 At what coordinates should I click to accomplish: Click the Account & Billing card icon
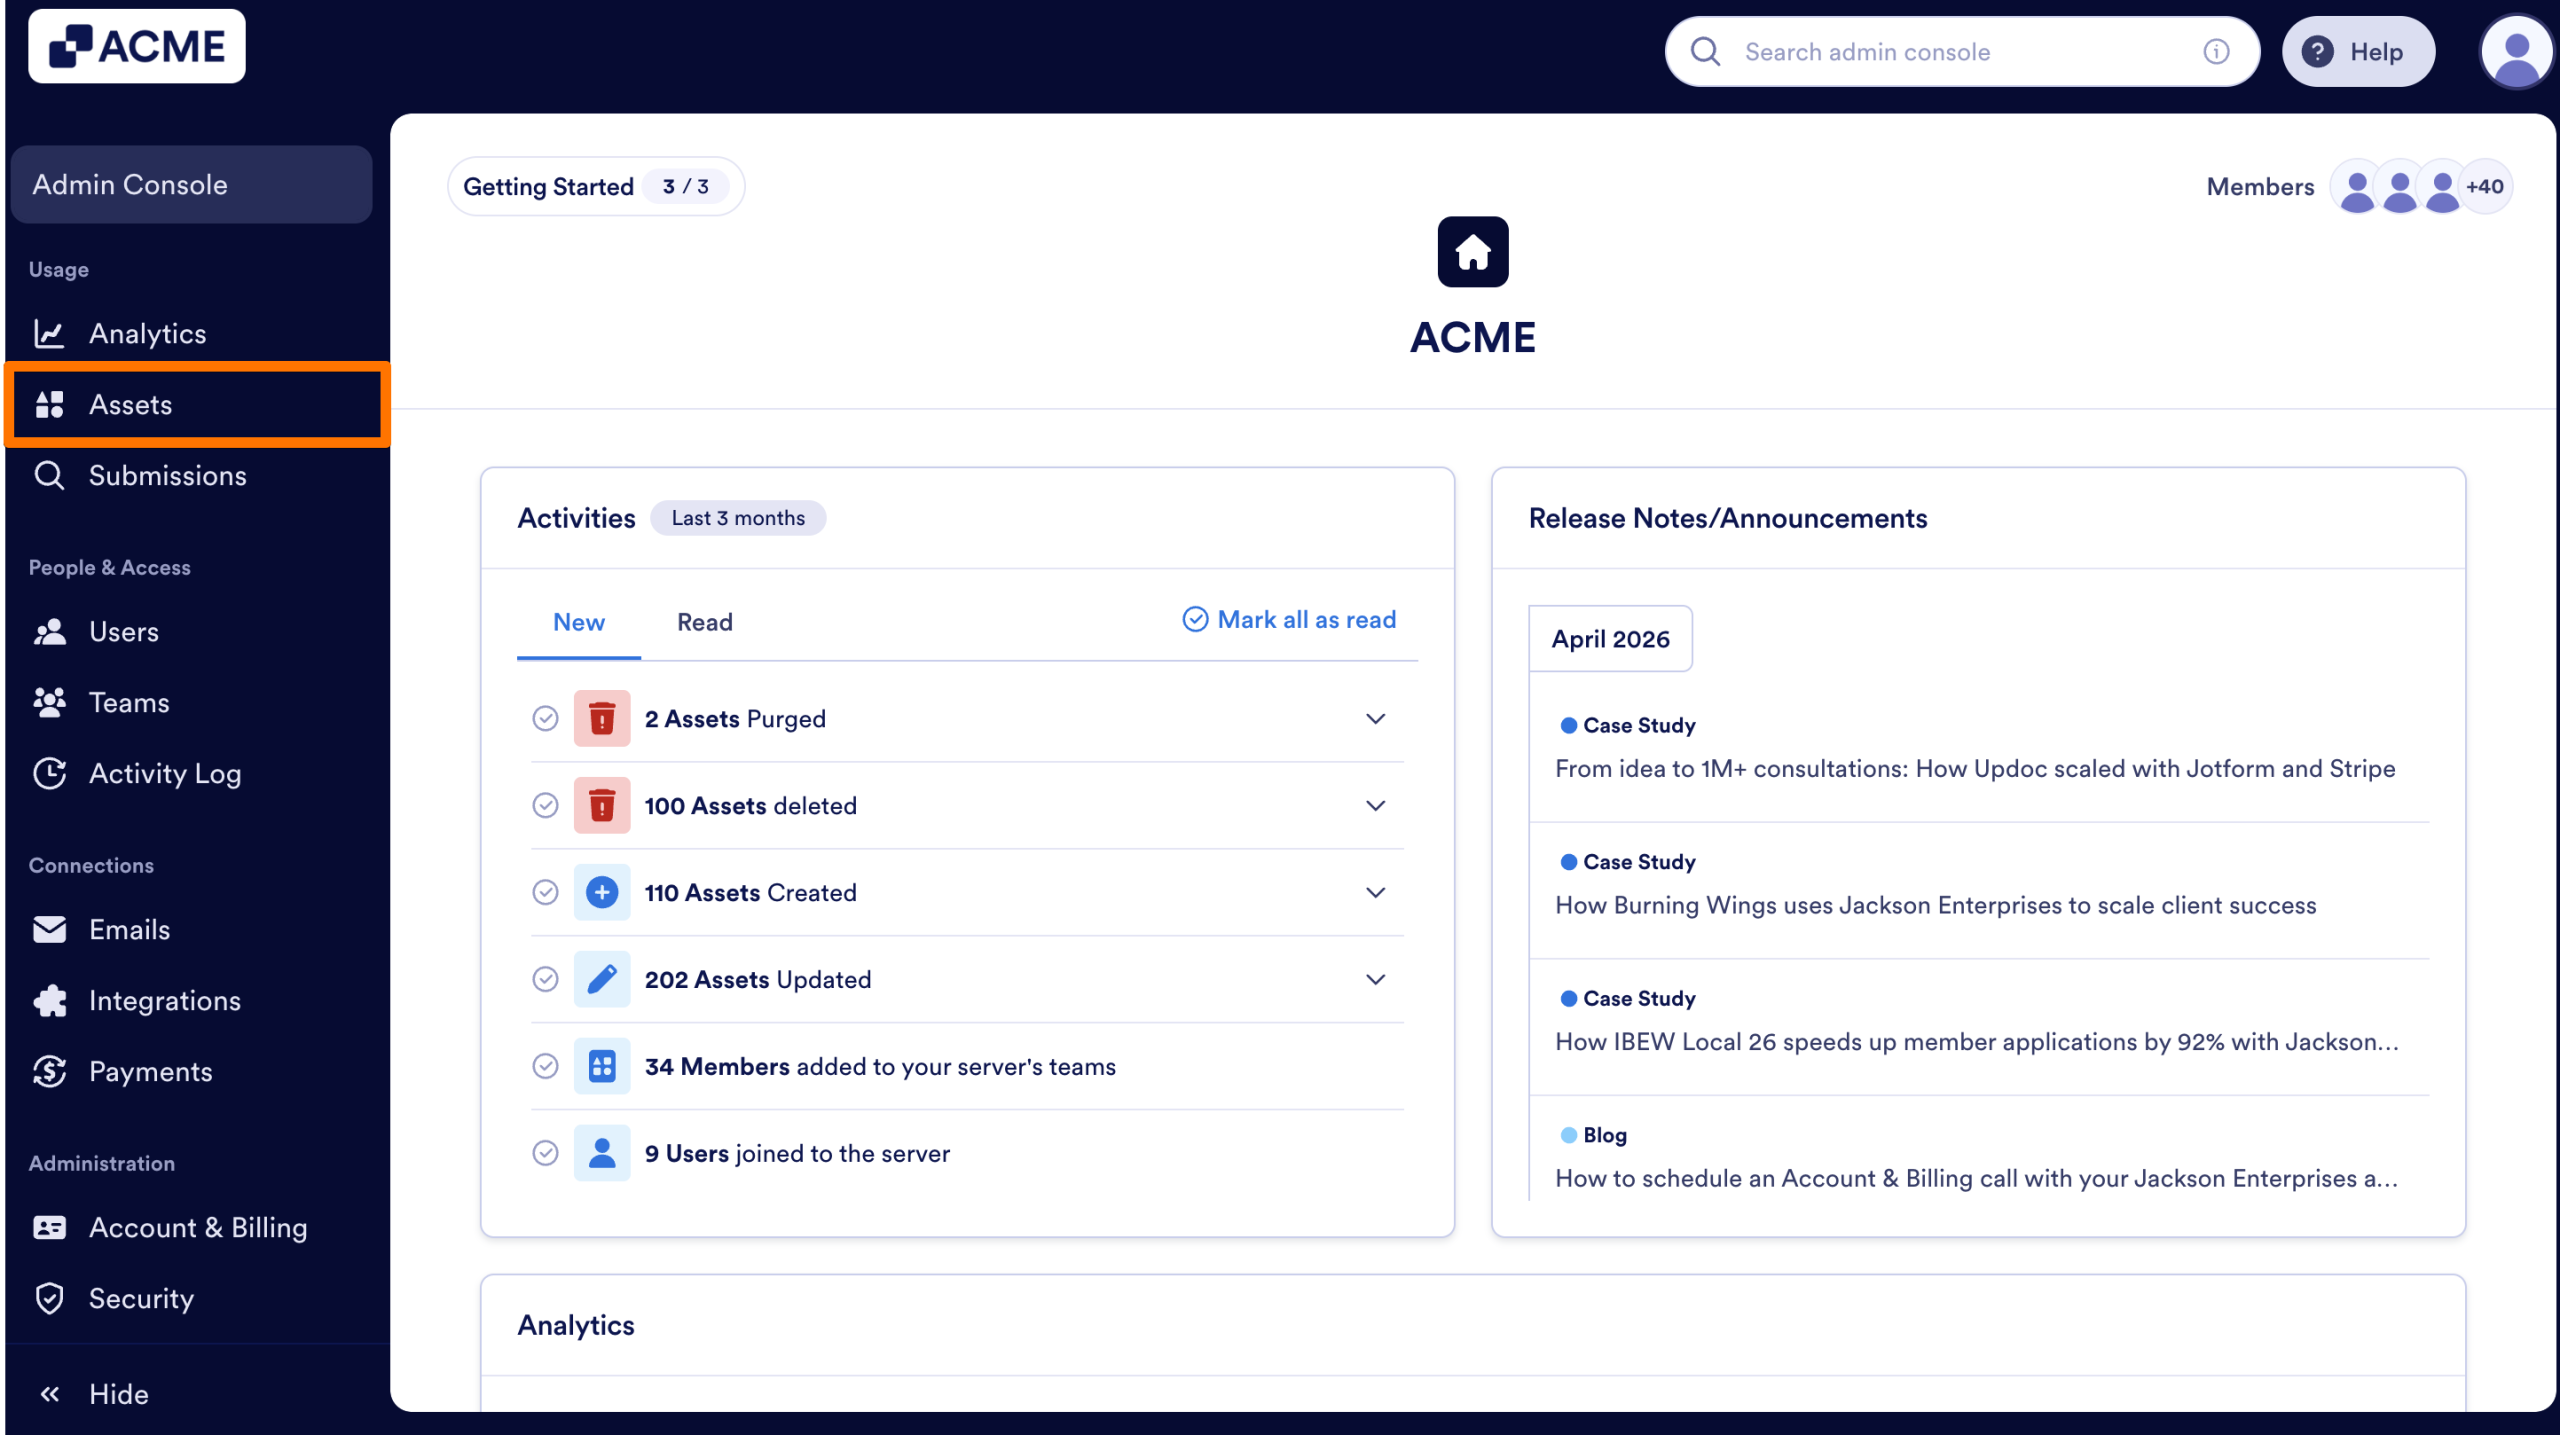point(49,1228)
